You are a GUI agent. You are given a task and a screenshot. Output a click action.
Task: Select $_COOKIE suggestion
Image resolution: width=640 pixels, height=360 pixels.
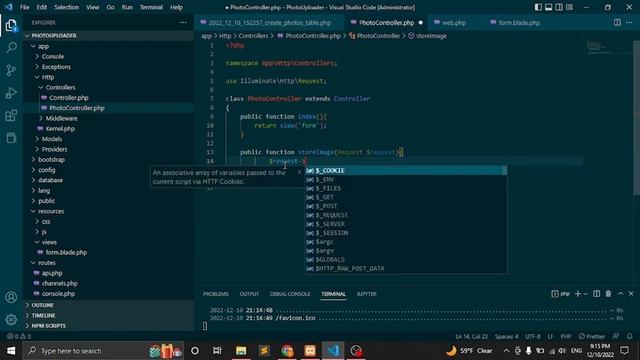point(406,170)
